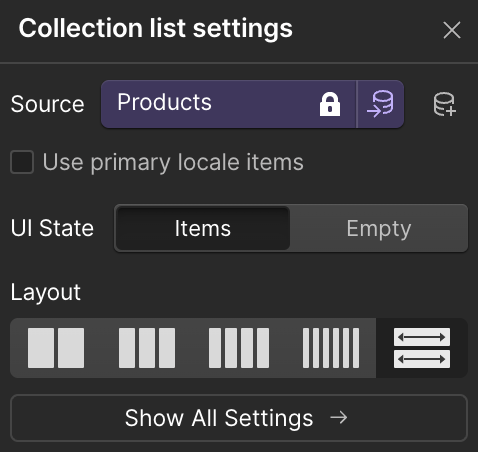Click the arrow beside Show All Settings
The height and width of the screenshot is (452, 478).
pos(339,417)
